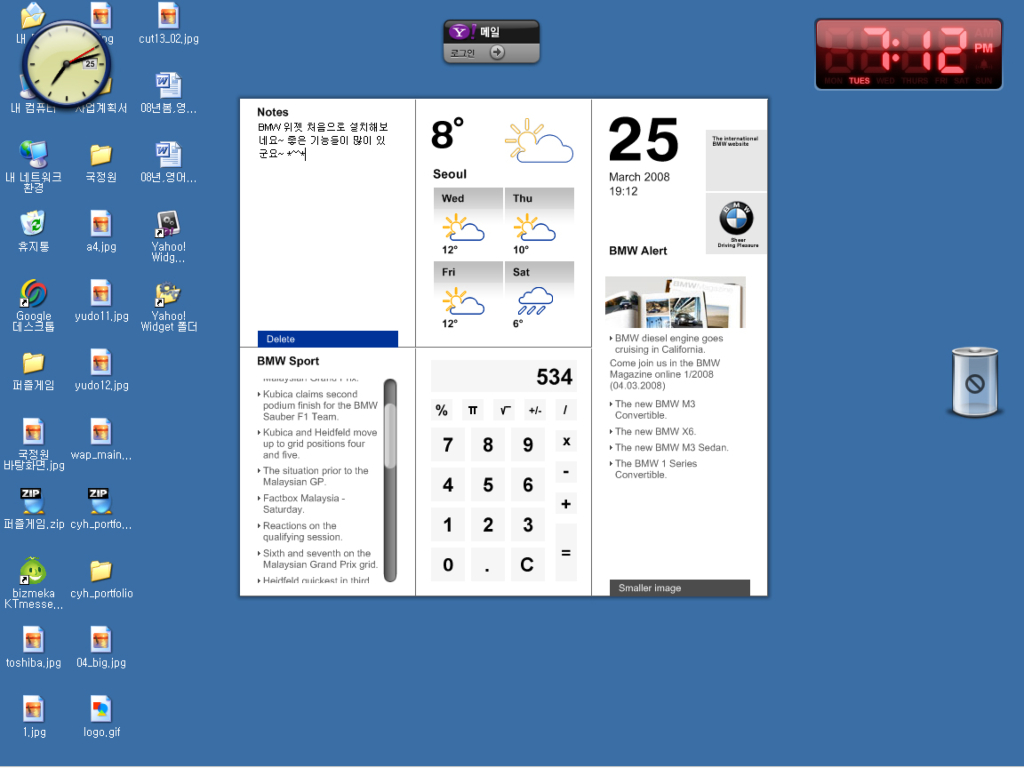Open 'The situation prior to the Malaysian GP' headline
This screenshot has height=768, width=1024.
[x=315, y=476]
